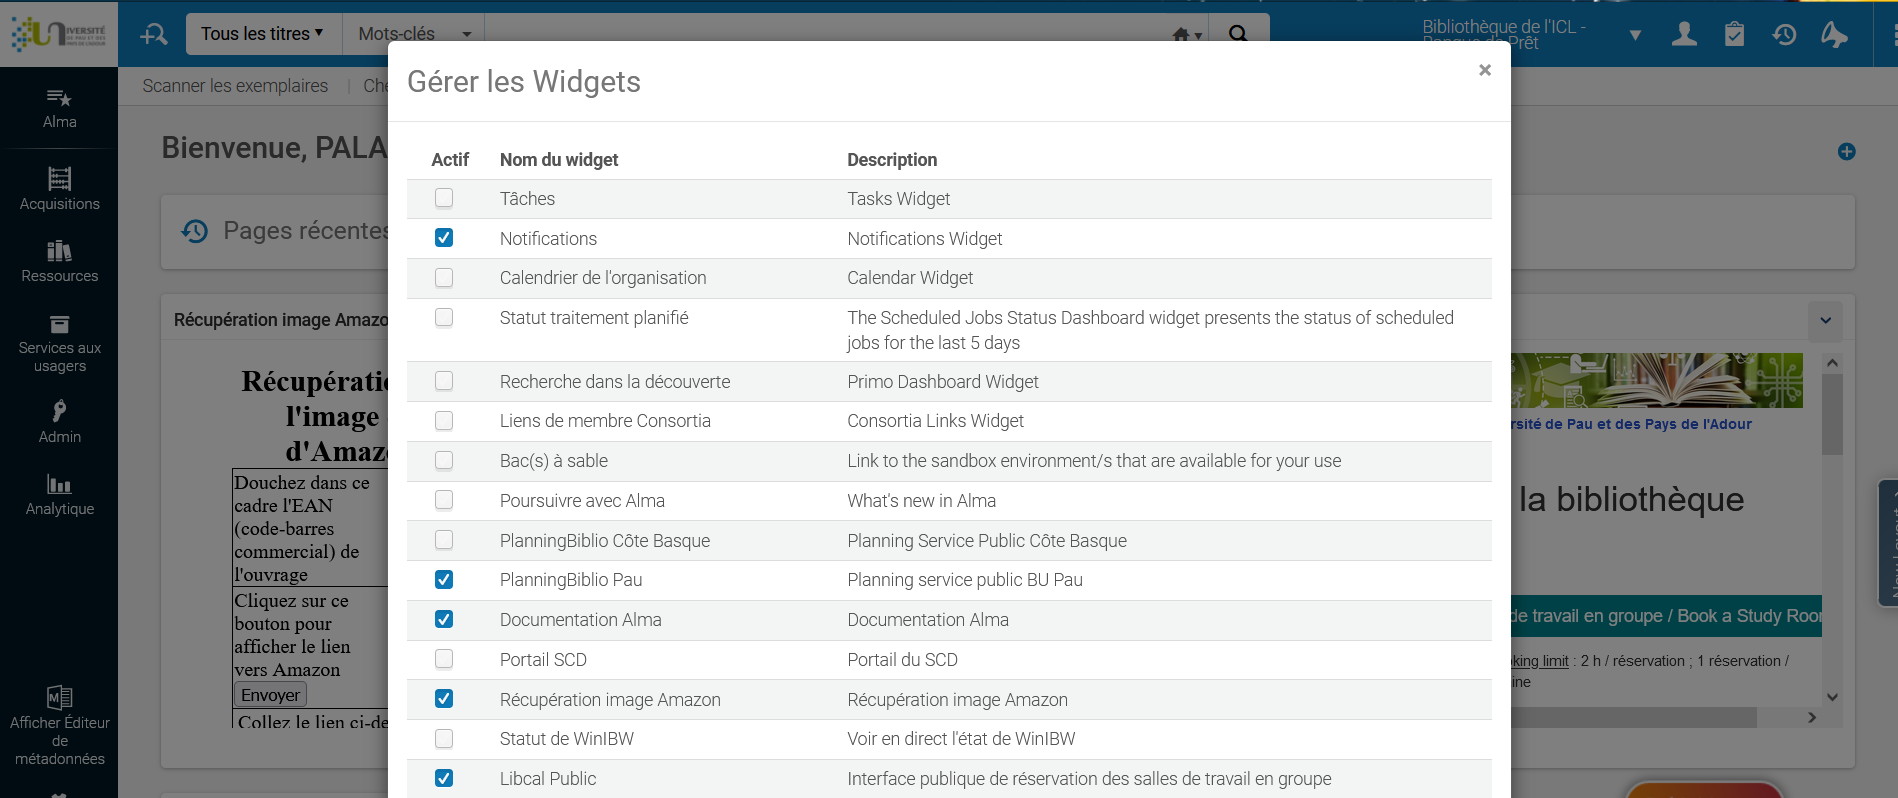Click the user profile icon in header
The width and height of the screenshot is (1898, 798).
click(1684, 34)
